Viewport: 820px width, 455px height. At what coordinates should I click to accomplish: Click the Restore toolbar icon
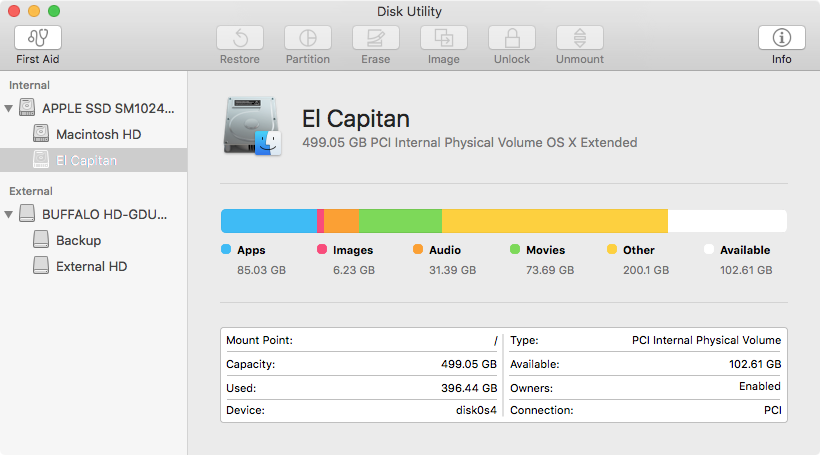coord(240,38)
